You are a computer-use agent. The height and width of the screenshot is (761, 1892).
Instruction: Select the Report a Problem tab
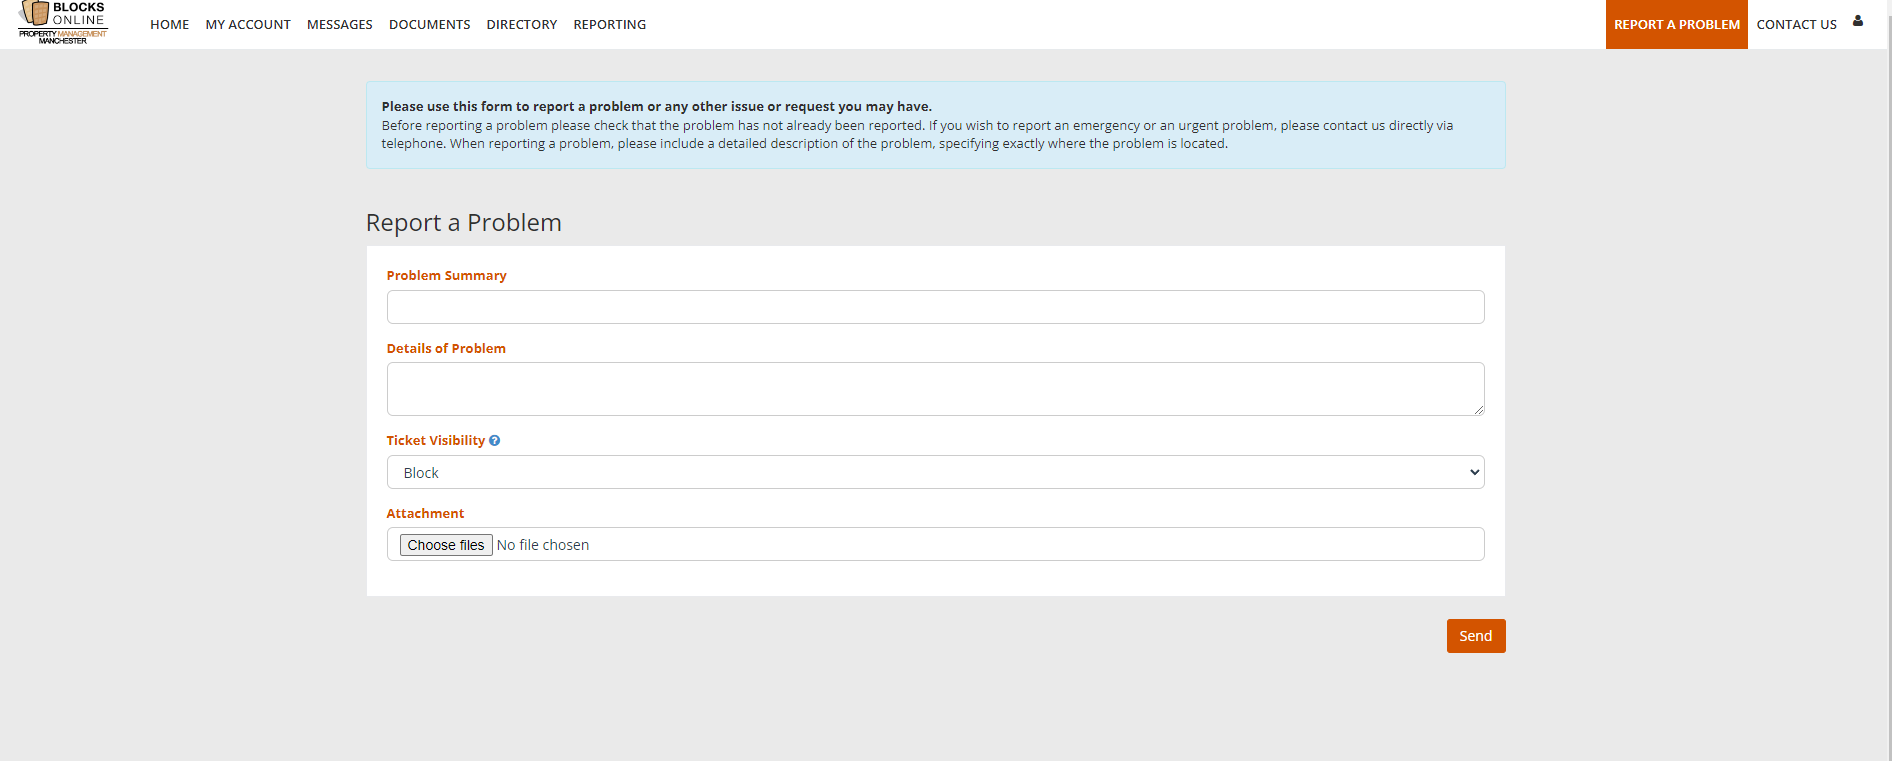1676,24
